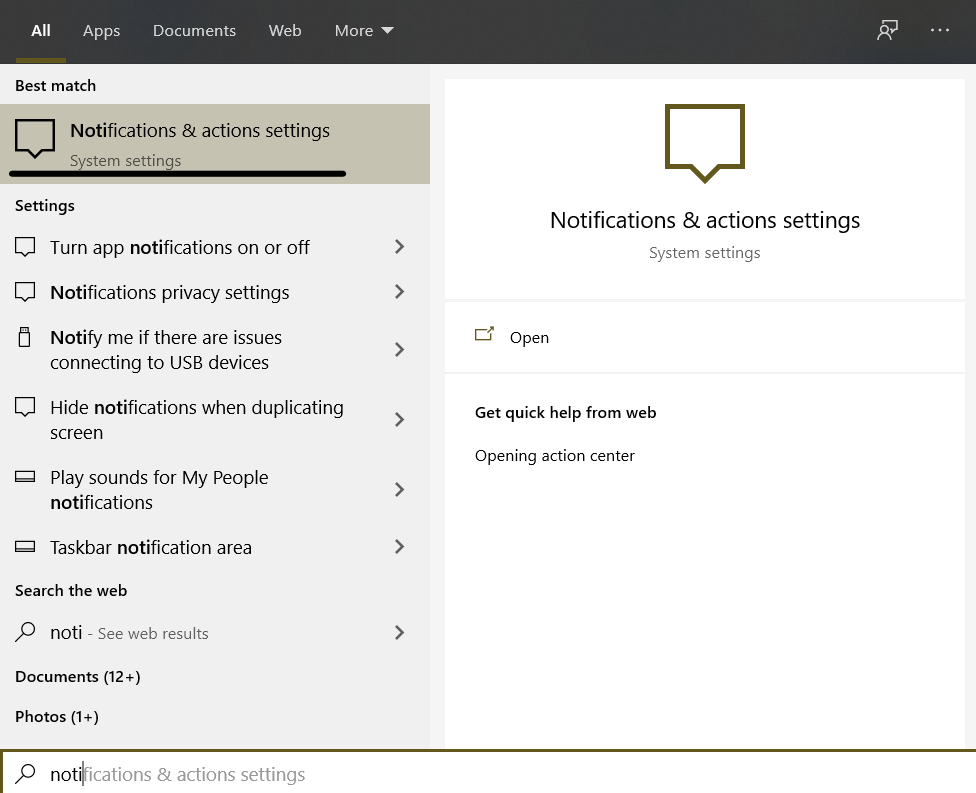
Task: Click the Opening action center help link
Action: [555, 456]
